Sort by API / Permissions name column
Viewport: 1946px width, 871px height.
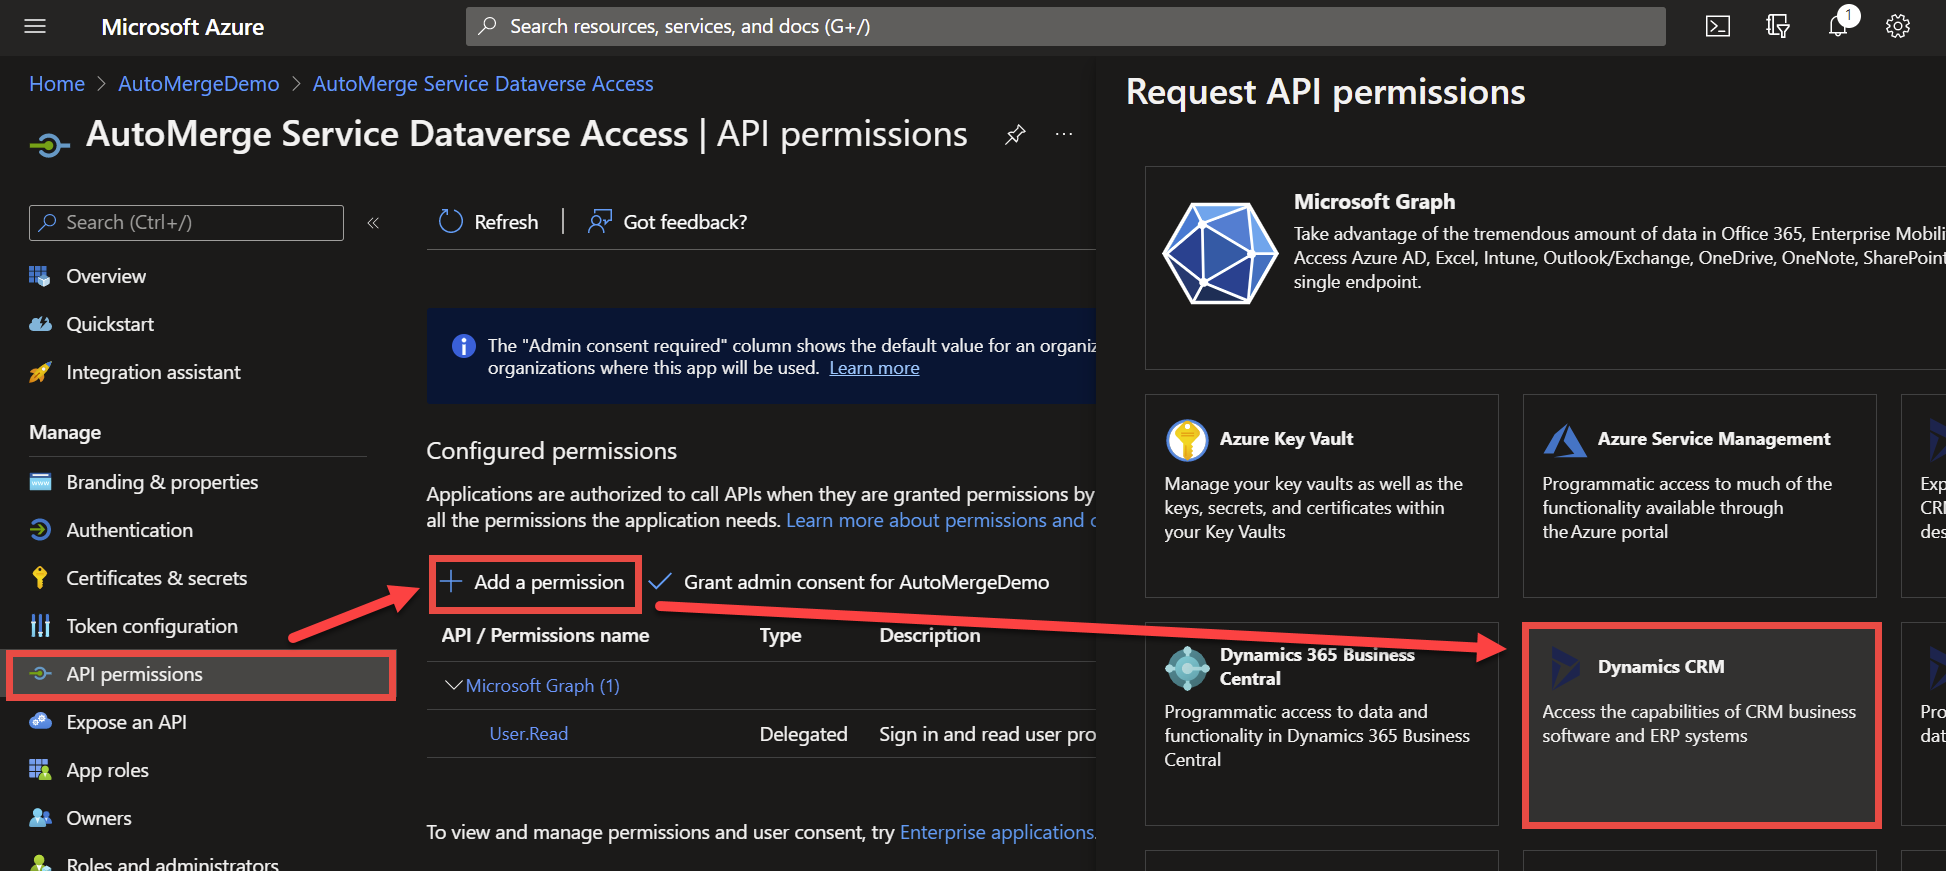546,636
